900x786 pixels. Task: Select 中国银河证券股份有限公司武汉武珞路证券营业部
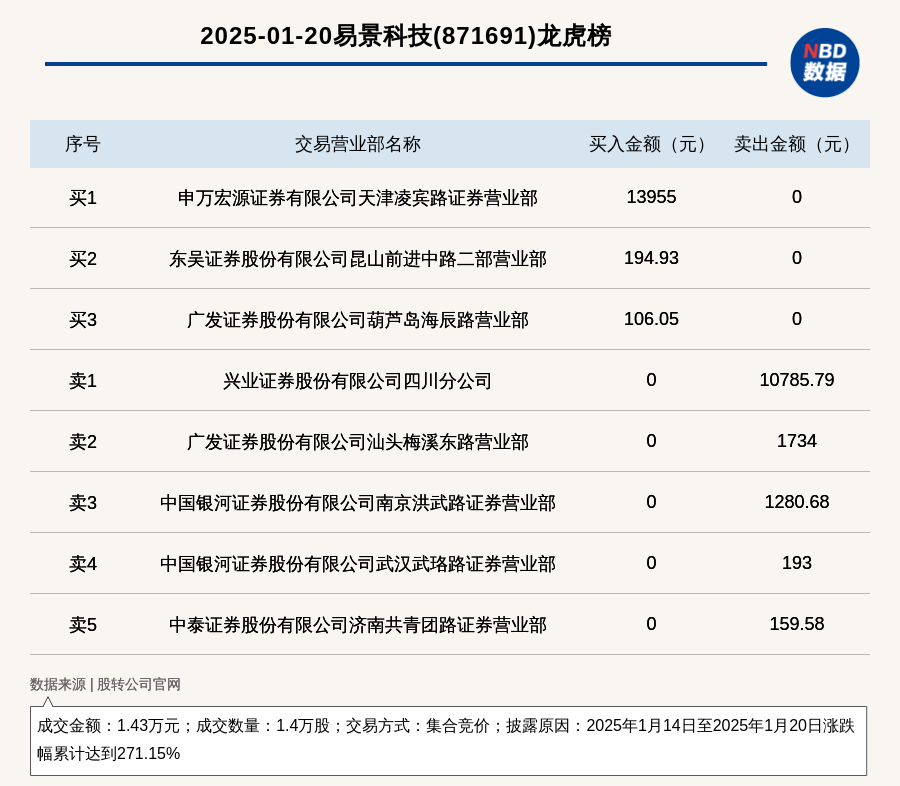click(x=358, y=564)
